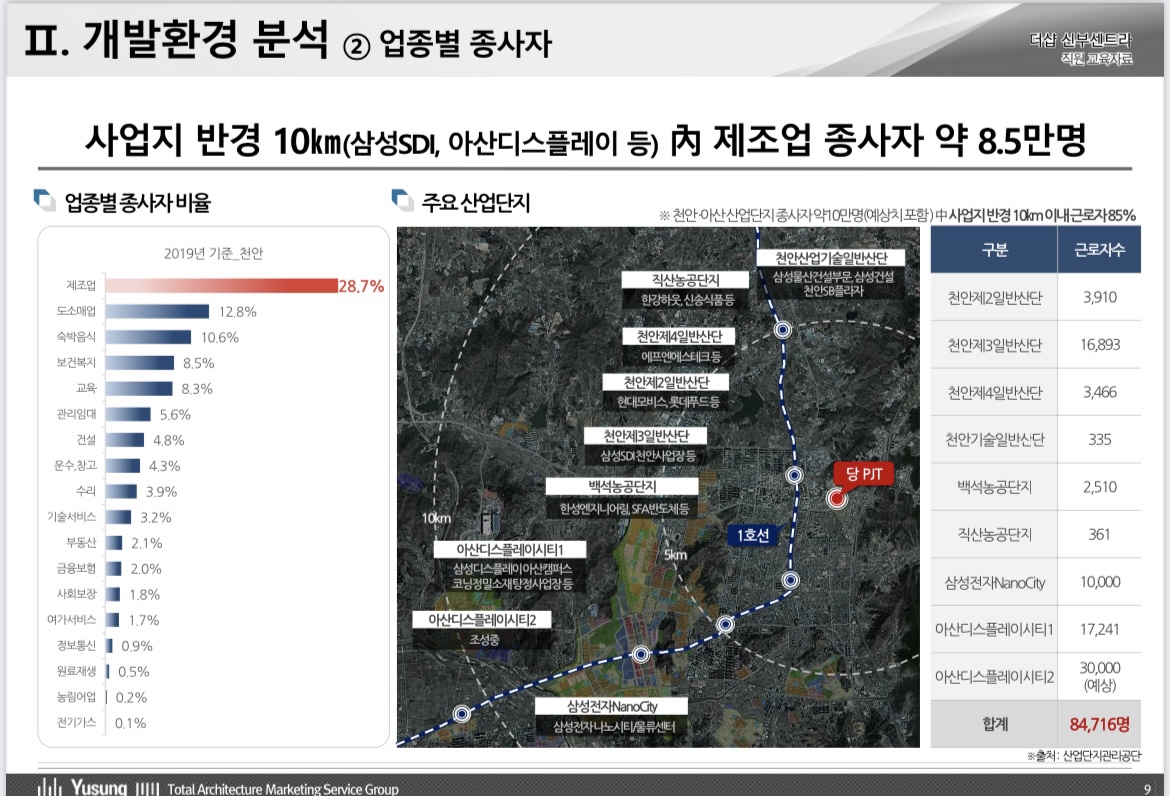Select the 금융보험 row label
Image resolution: width=1170 pixels, height=796 pixels.
pos(76,568)
